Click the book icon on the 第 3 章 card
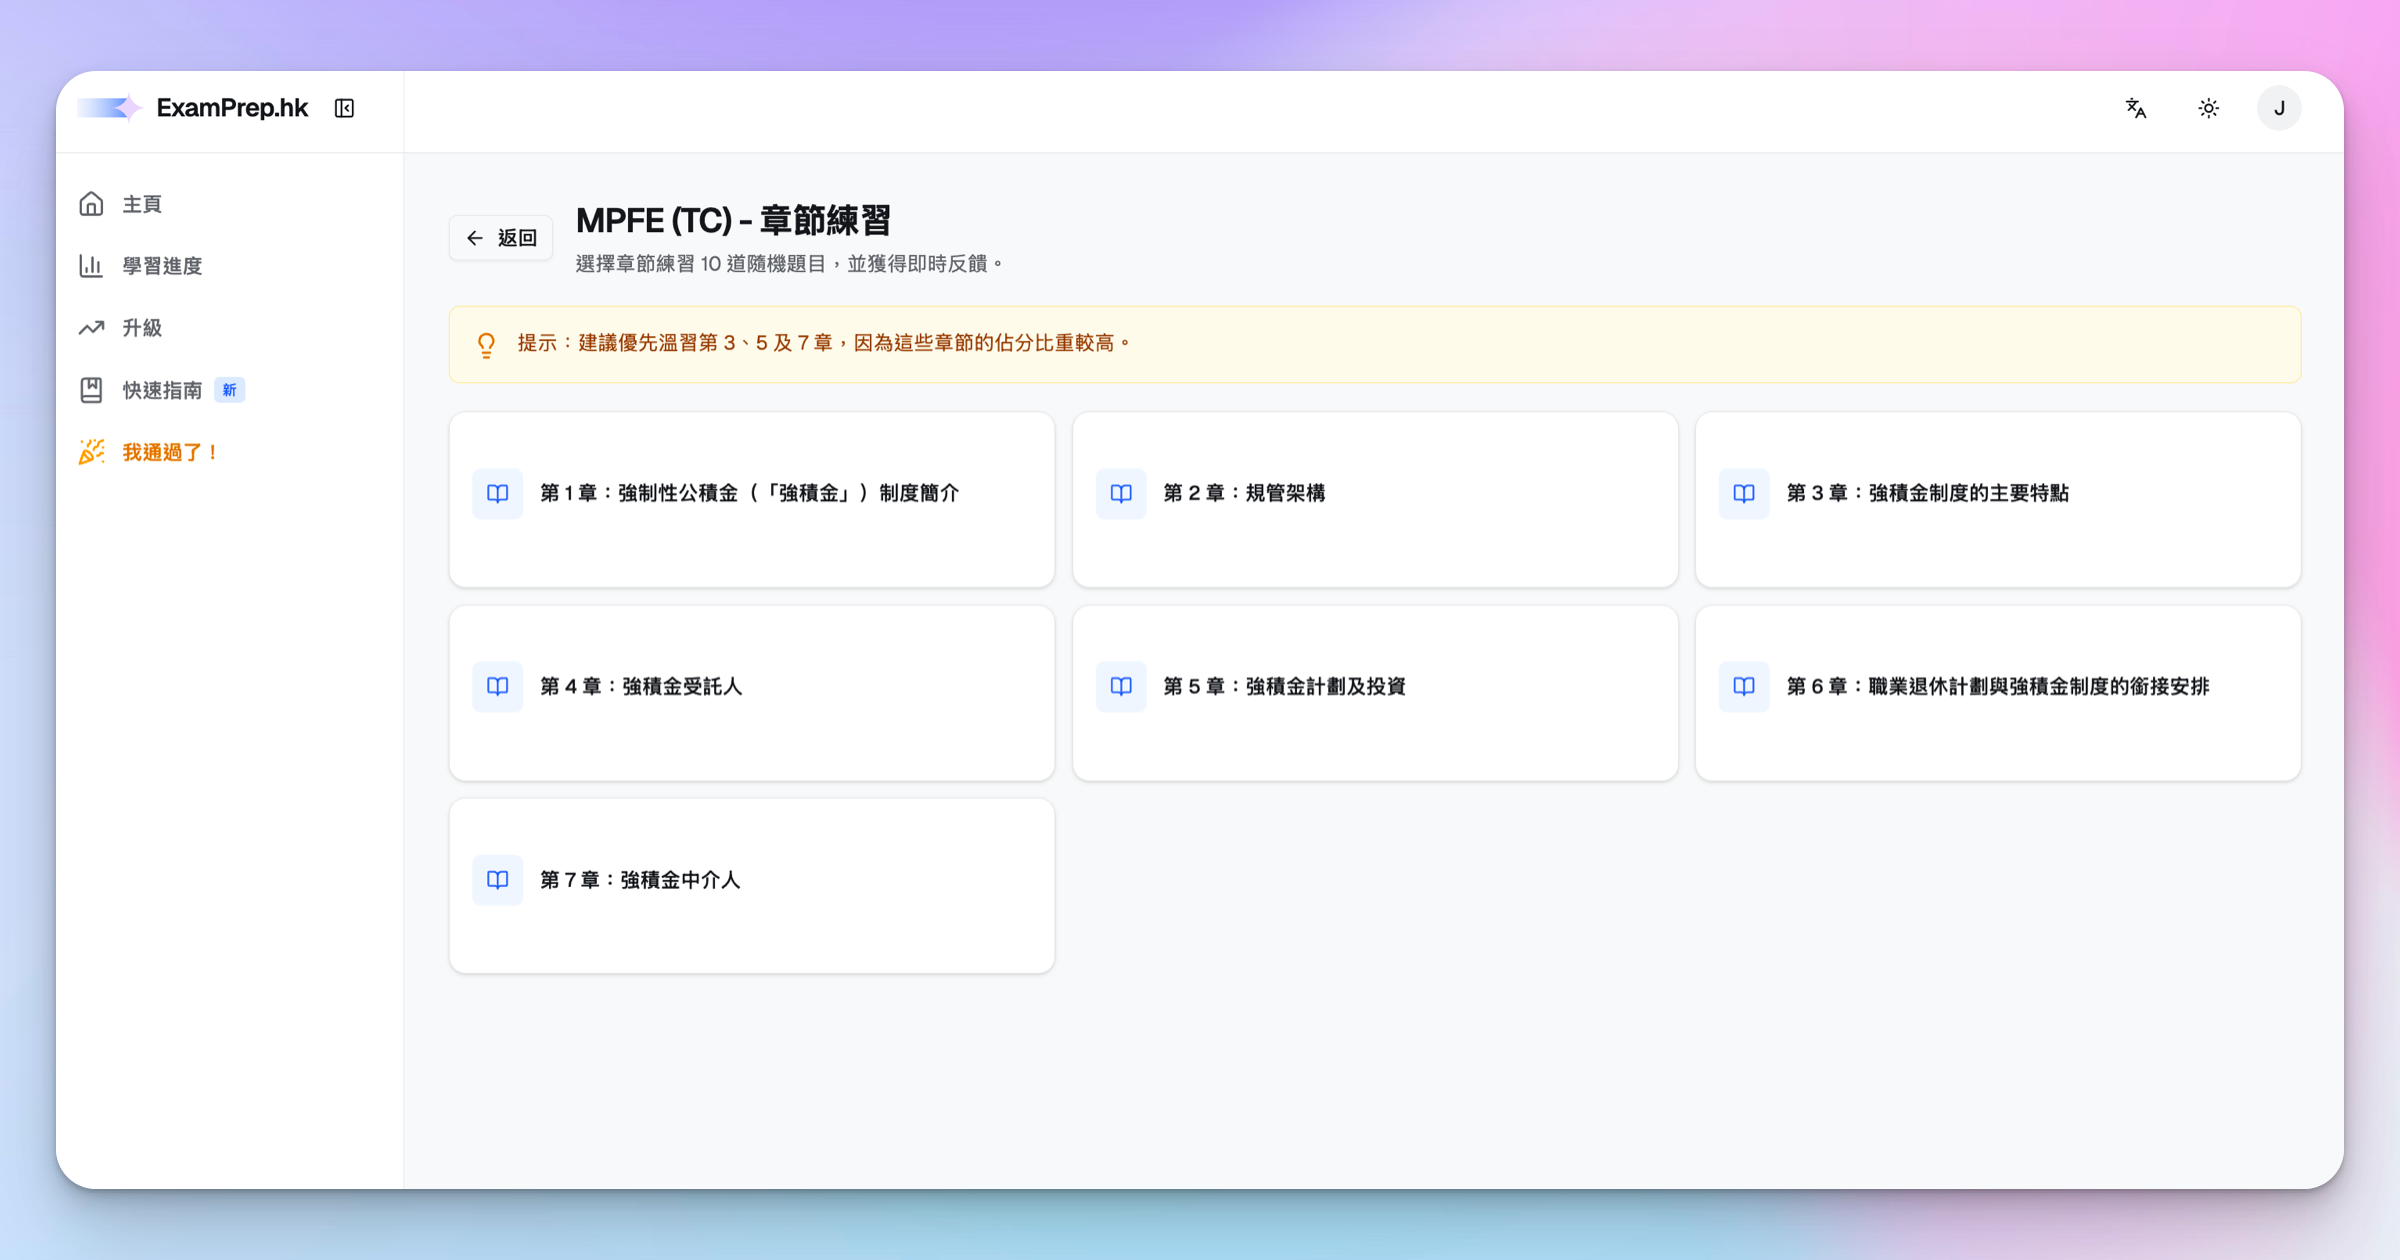2400x1260 pixels. point(1744,493)
